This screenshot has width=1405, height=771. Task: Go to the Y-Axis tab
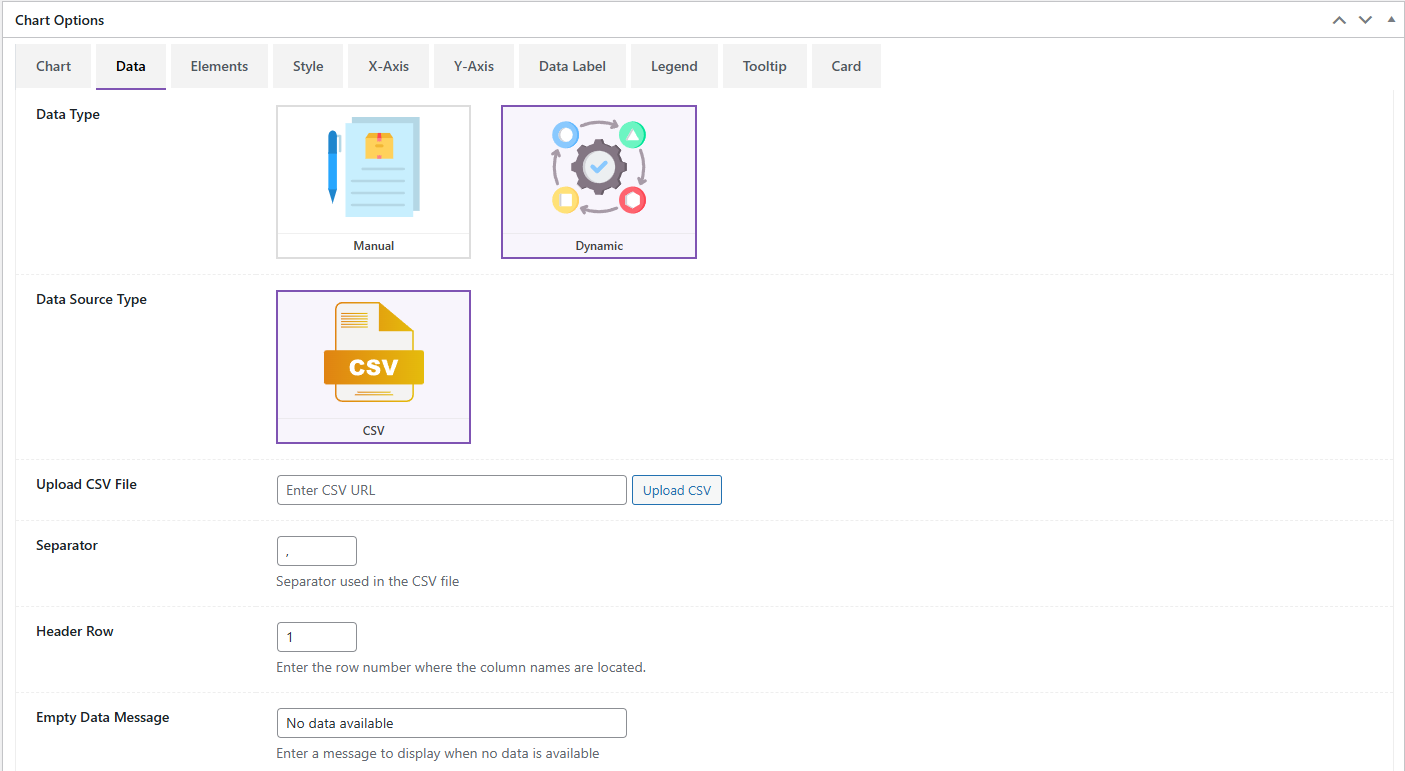[474, 66]
